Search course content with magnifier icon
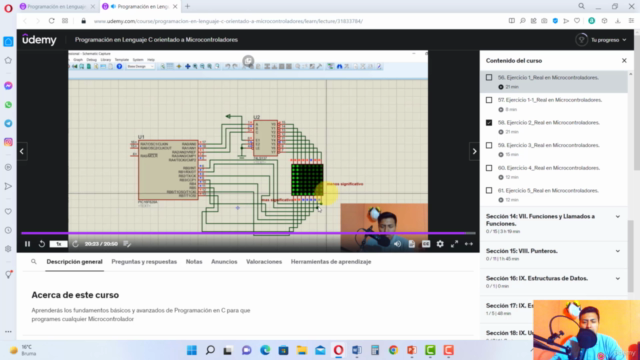The width and height of the screenshot is (640, 360). 34,262
